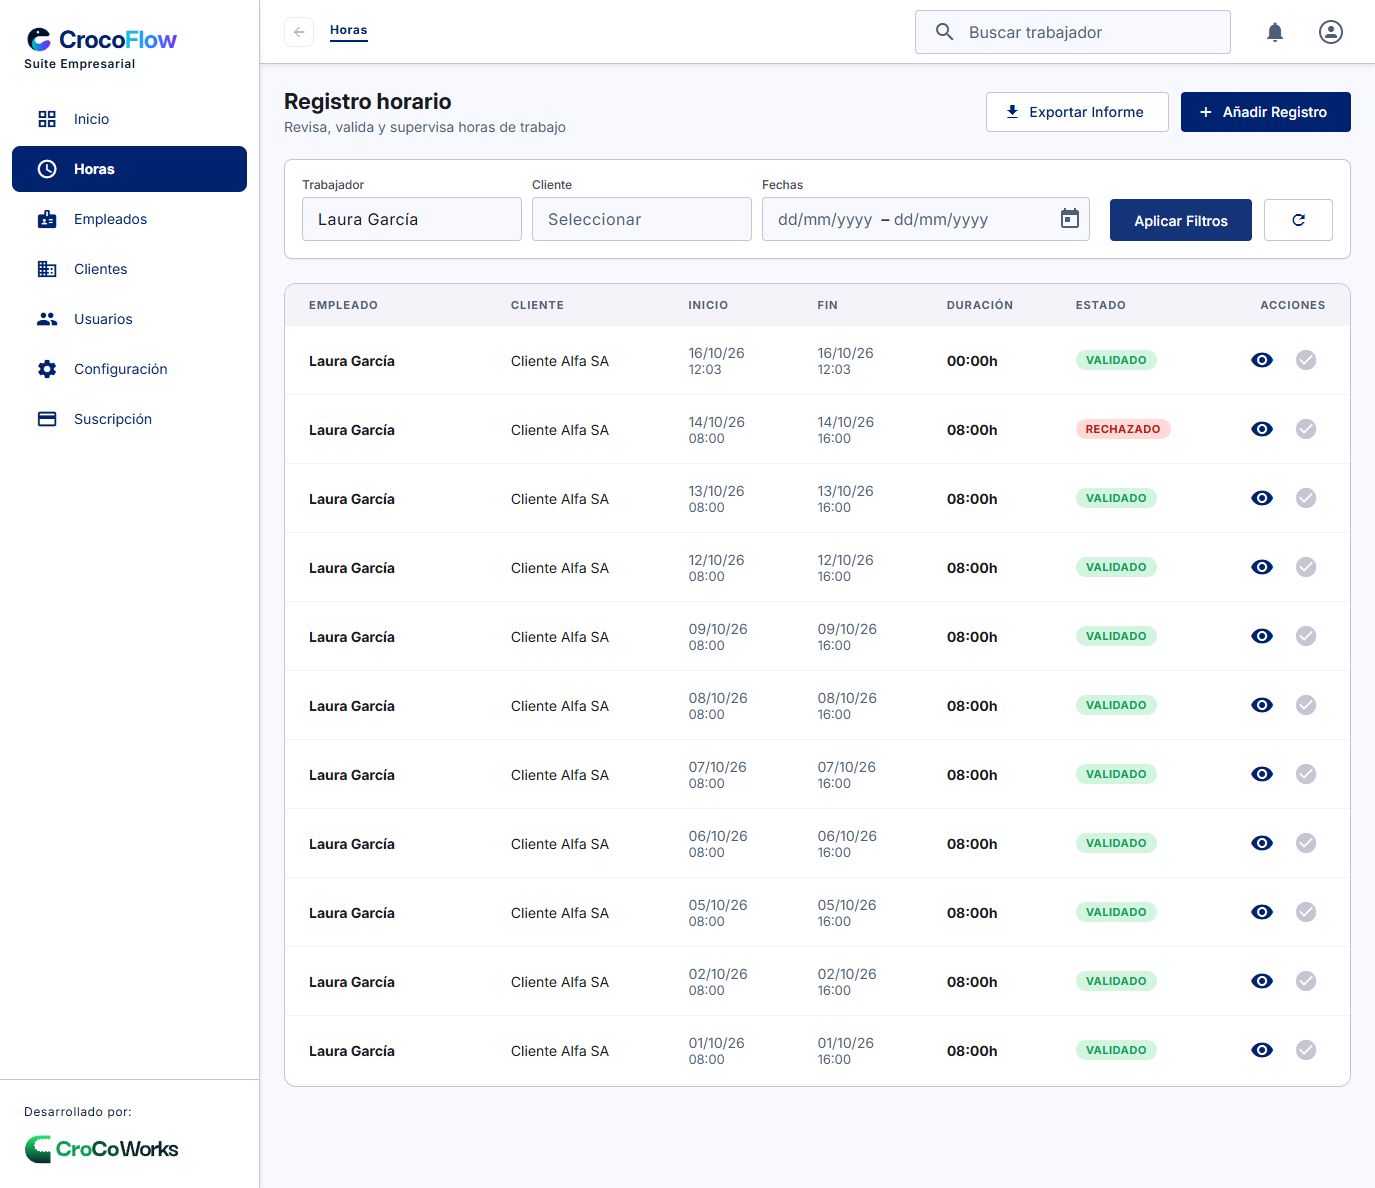This screenshot has width=1375, height=1188.
Task: Click the Añadir Registro button
Action: click(x=1266, y=112)
